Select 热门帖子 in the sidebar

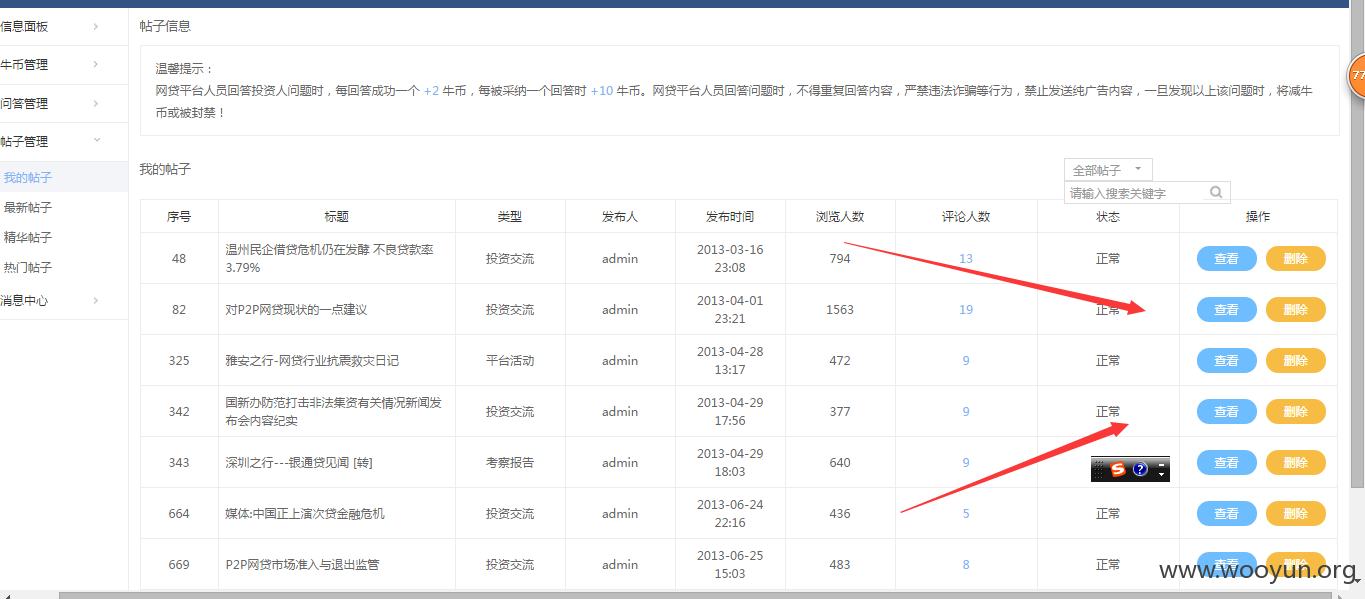[x=28, y=268]
